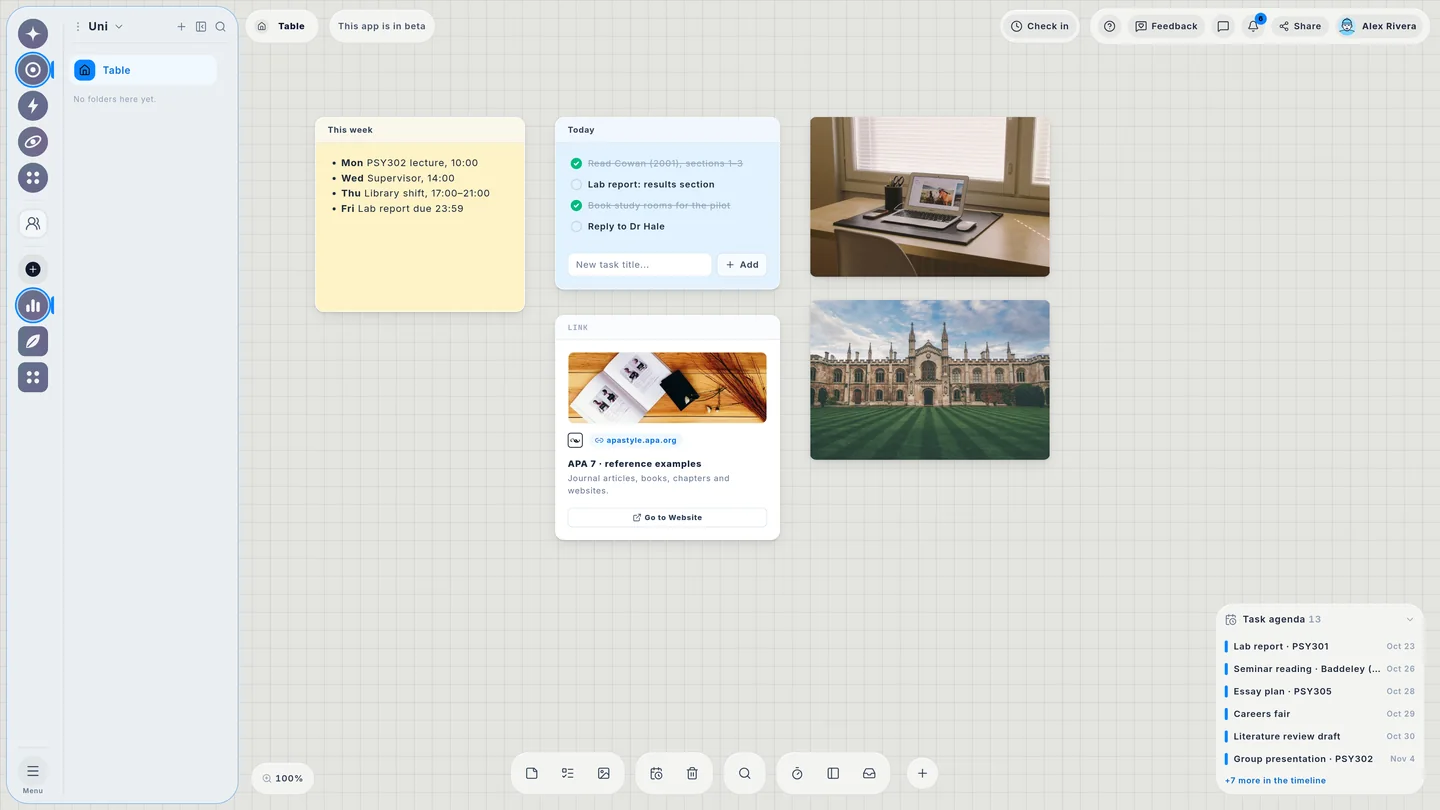Open the leaf space icon
Image resolution: width=1440 pixels, height=810 pixels.
(33, 342)
